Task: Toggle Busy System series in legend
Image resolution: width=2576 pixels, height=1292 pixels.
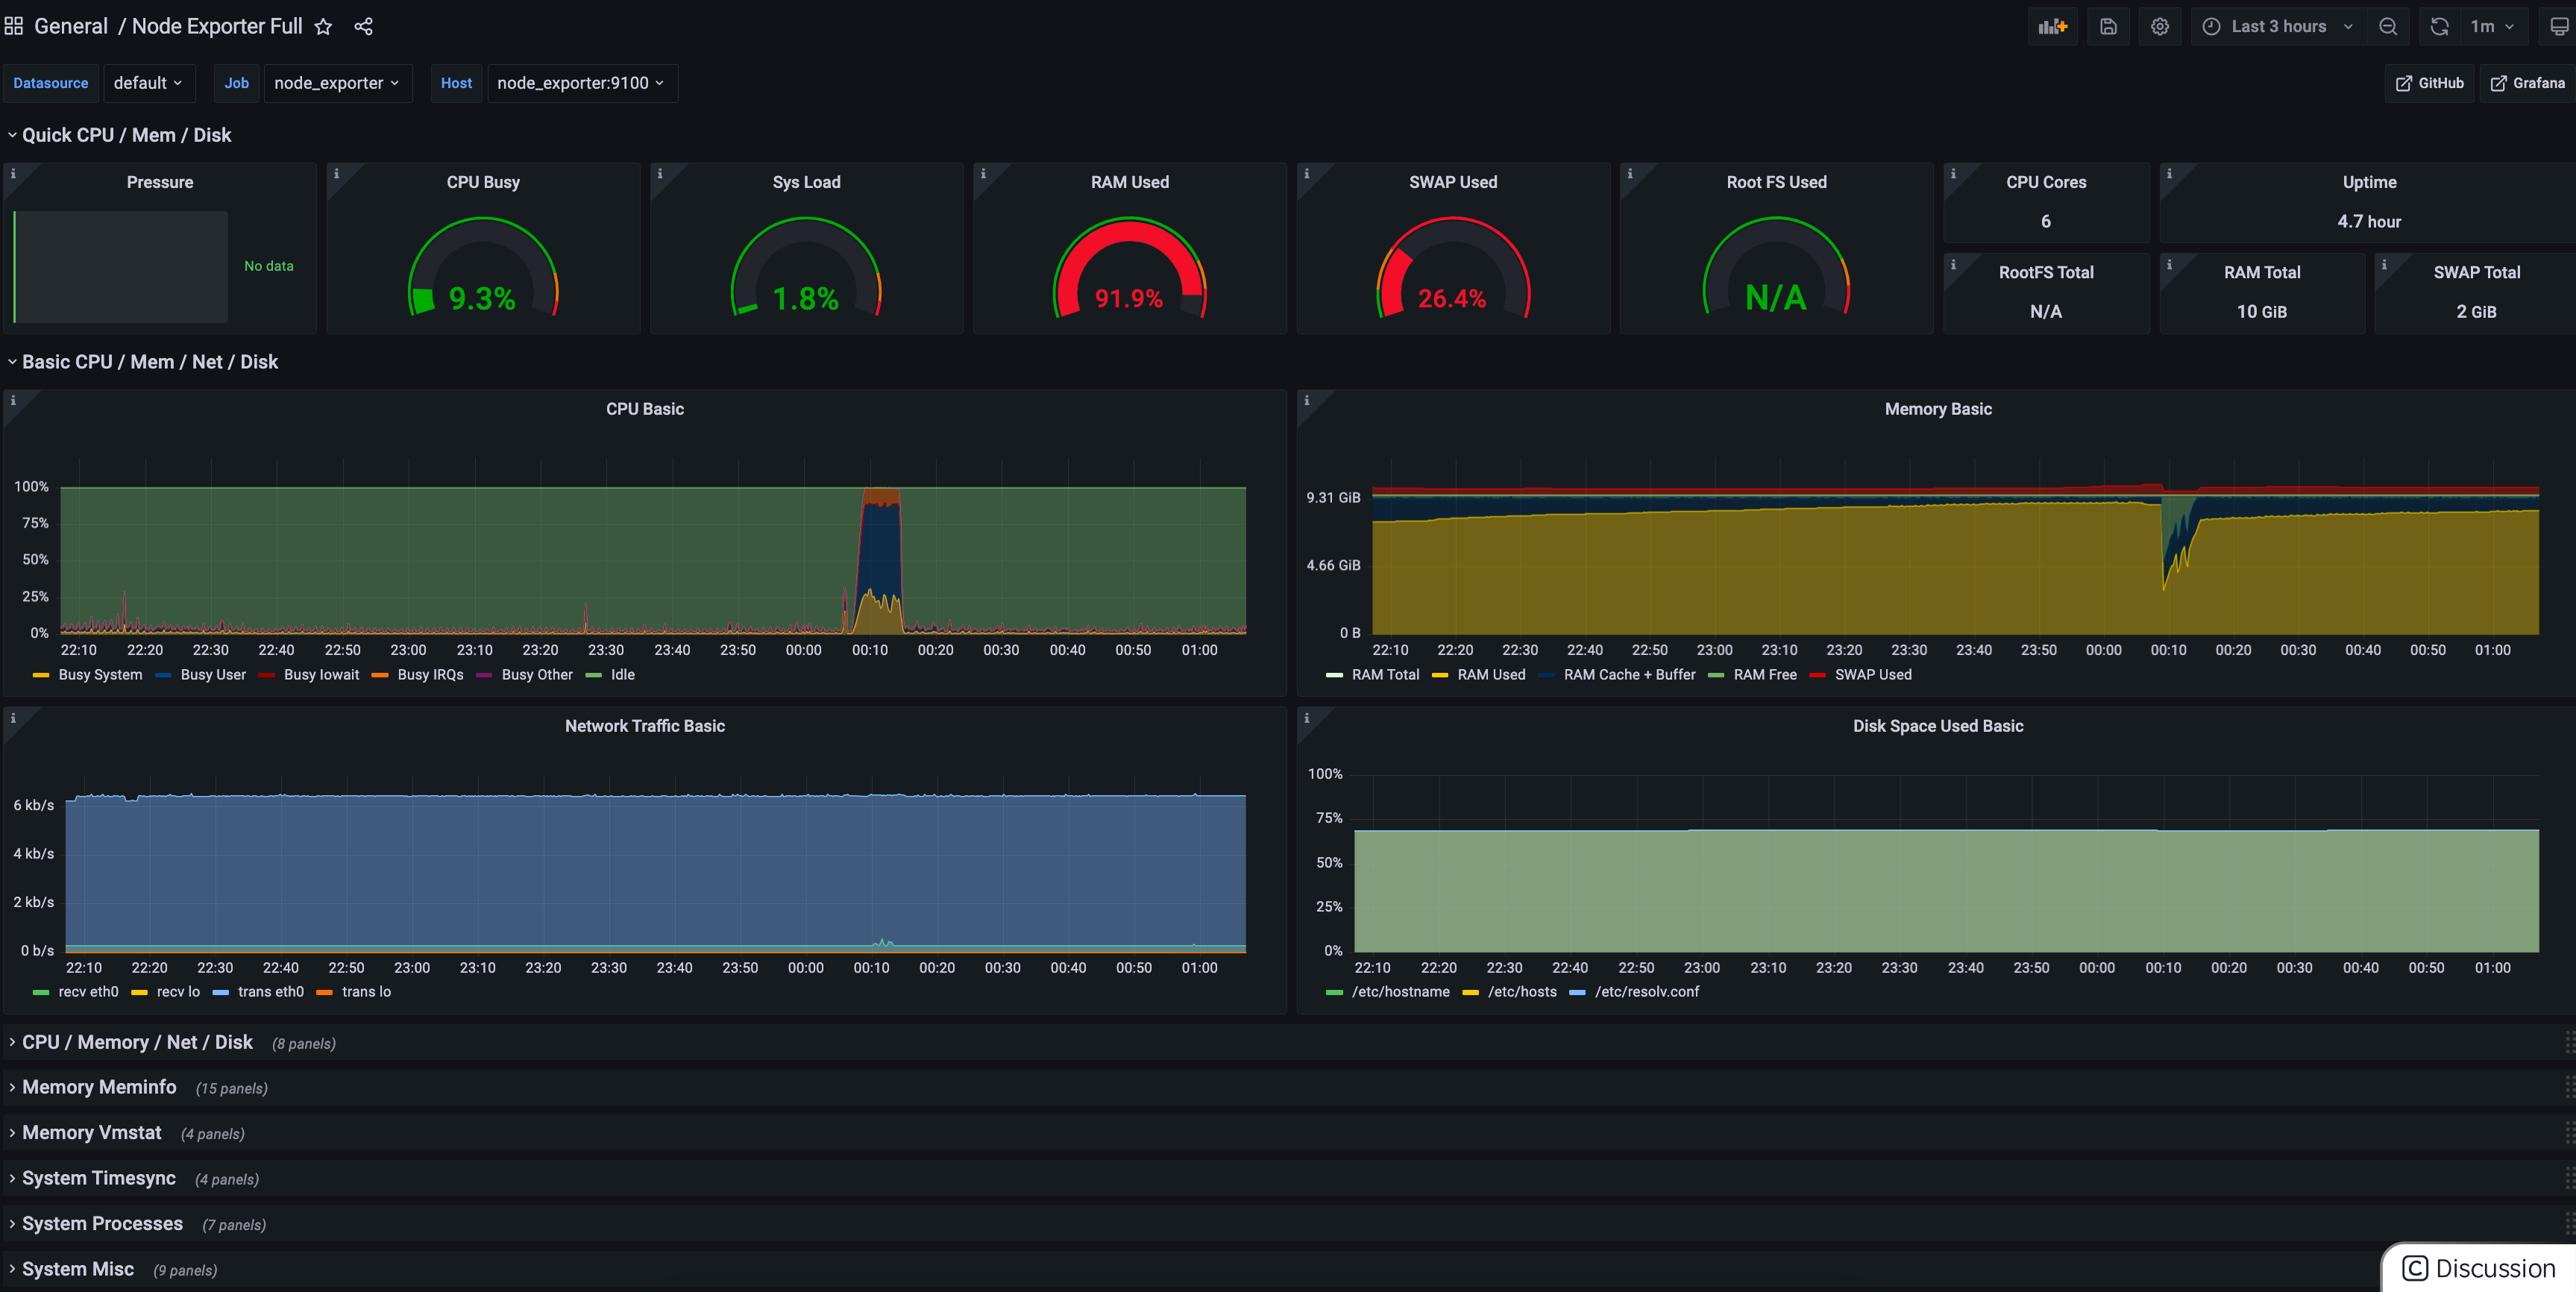Action: (x=100, y=675)
